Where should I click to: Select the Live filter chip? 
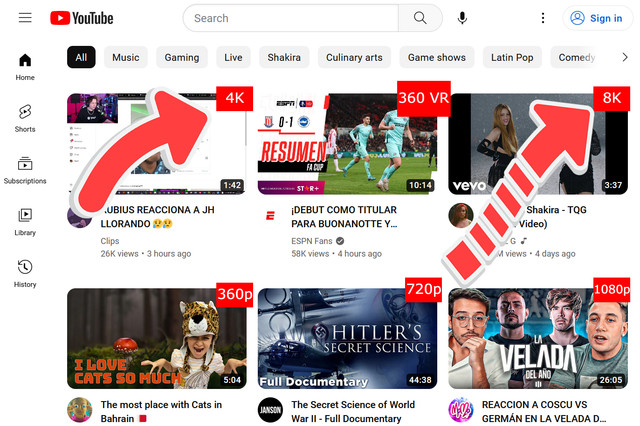point(233,57)
